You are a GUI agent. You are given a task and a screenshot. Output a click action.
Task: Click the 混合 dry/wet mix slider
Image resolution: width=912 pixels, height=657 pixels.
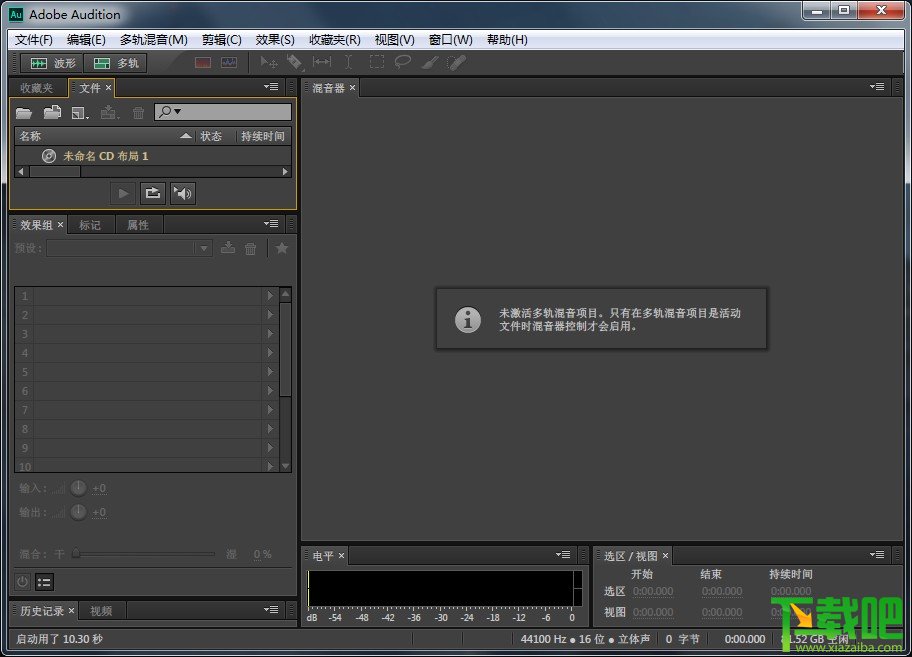pos(144,554)
